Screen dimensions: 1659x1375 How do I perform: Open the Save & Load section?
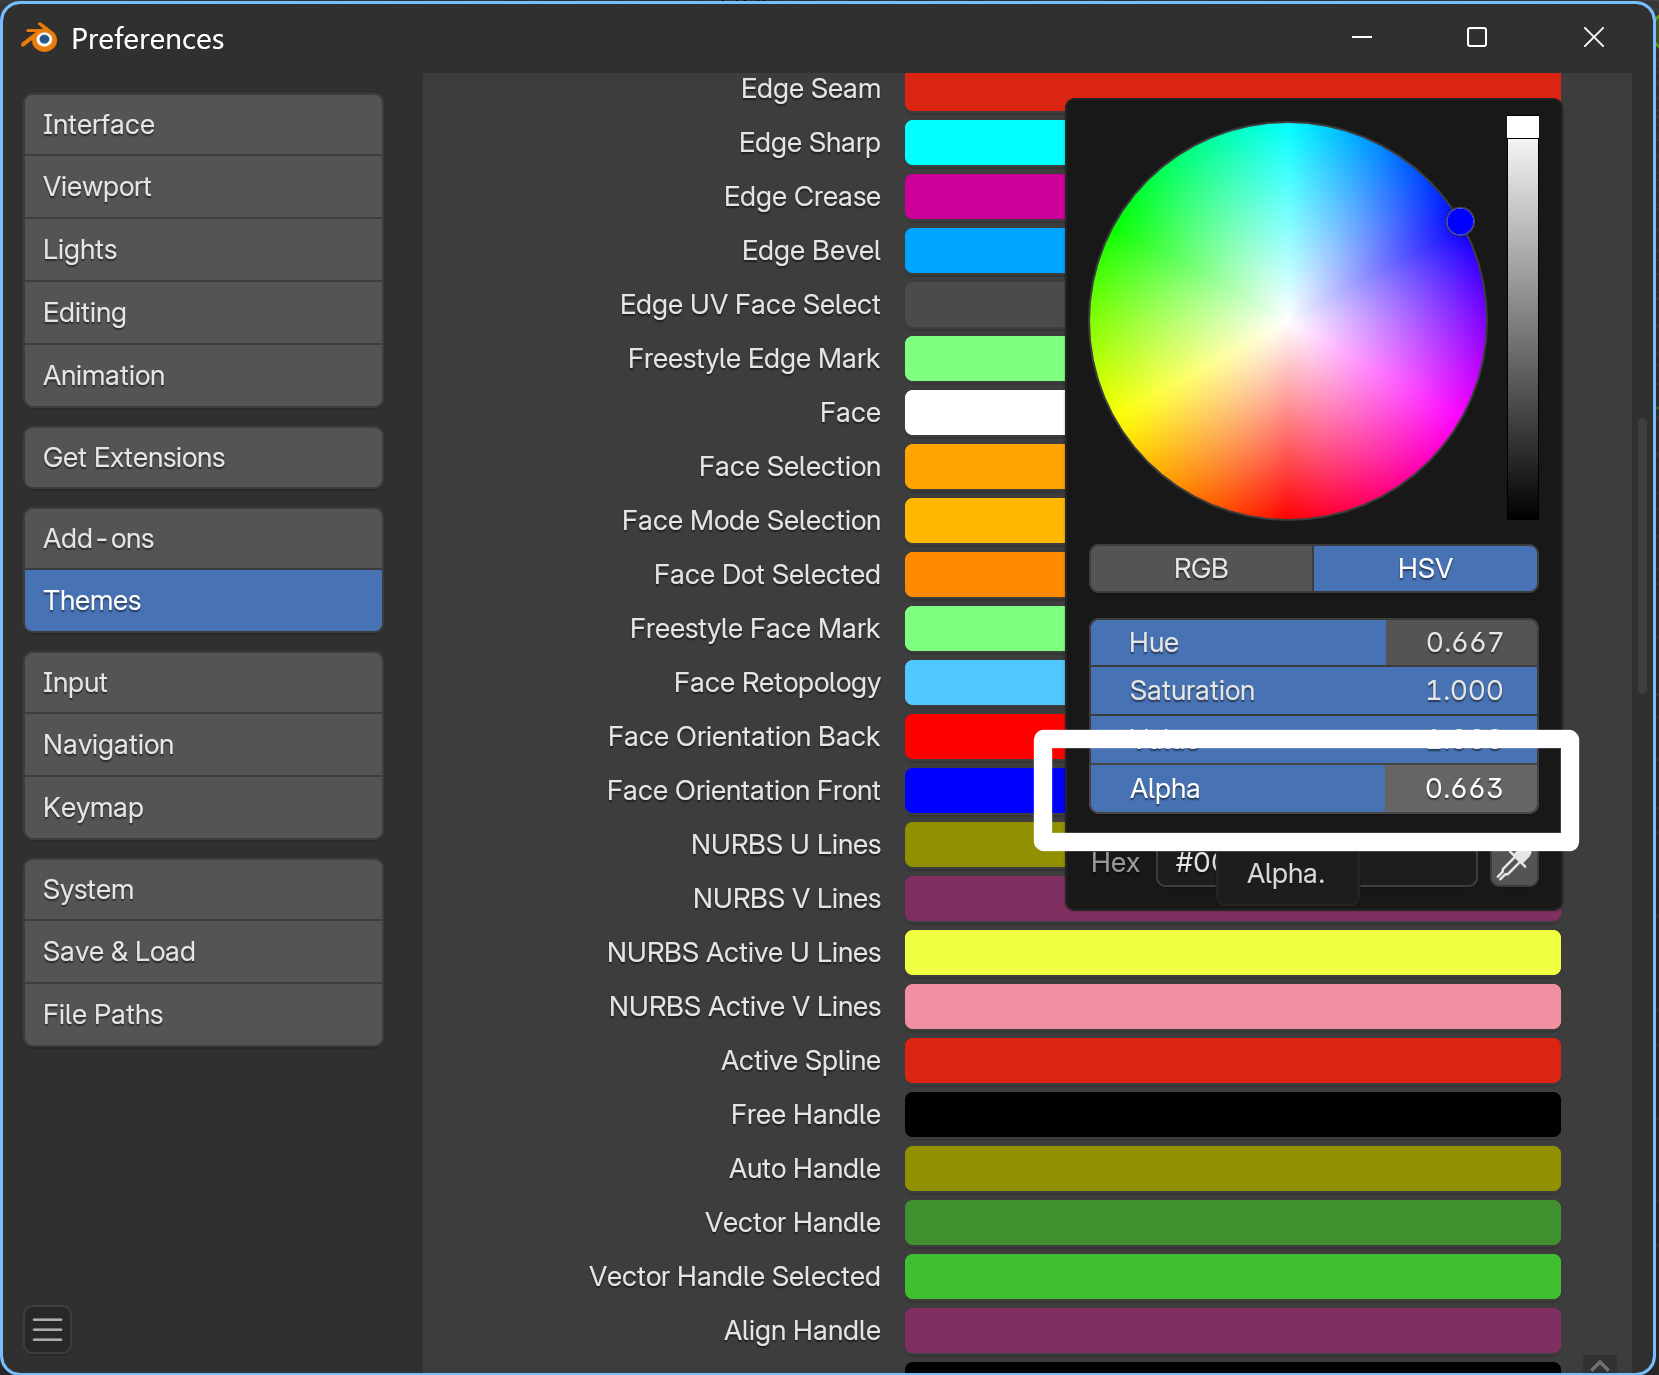[x=204, y=952]
